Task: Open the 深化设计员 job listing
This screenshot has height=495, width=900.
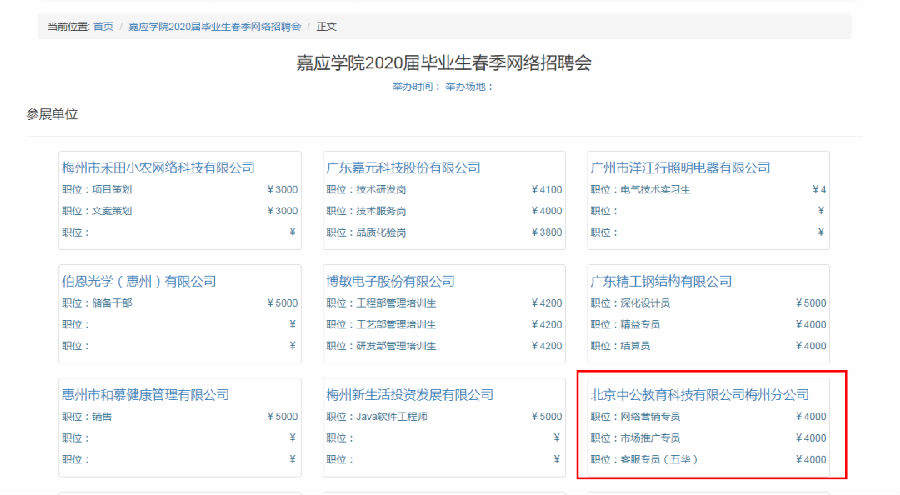Action: coord(646,302)
